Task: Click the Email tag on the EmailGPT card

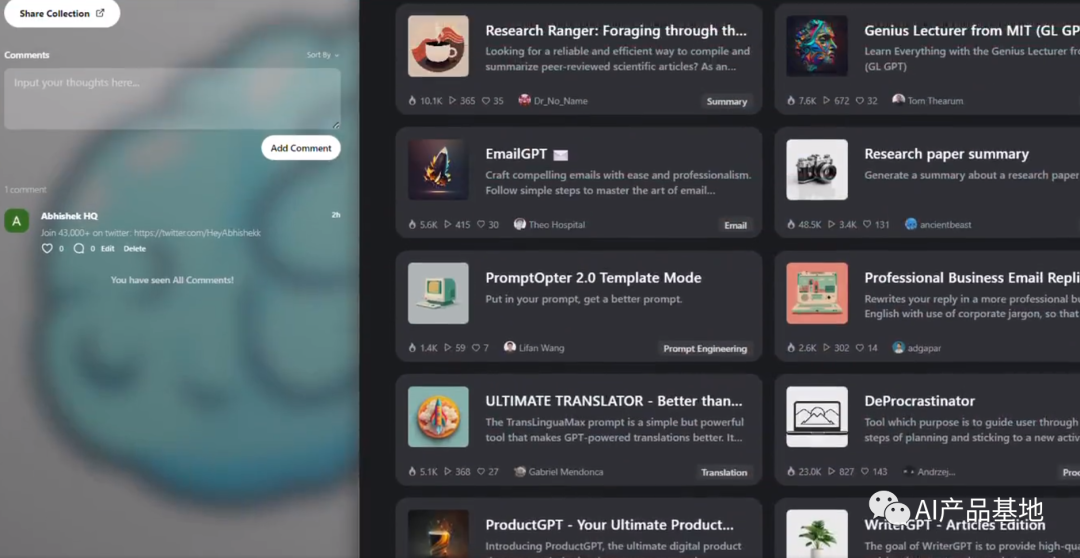Action: [735, 225]
